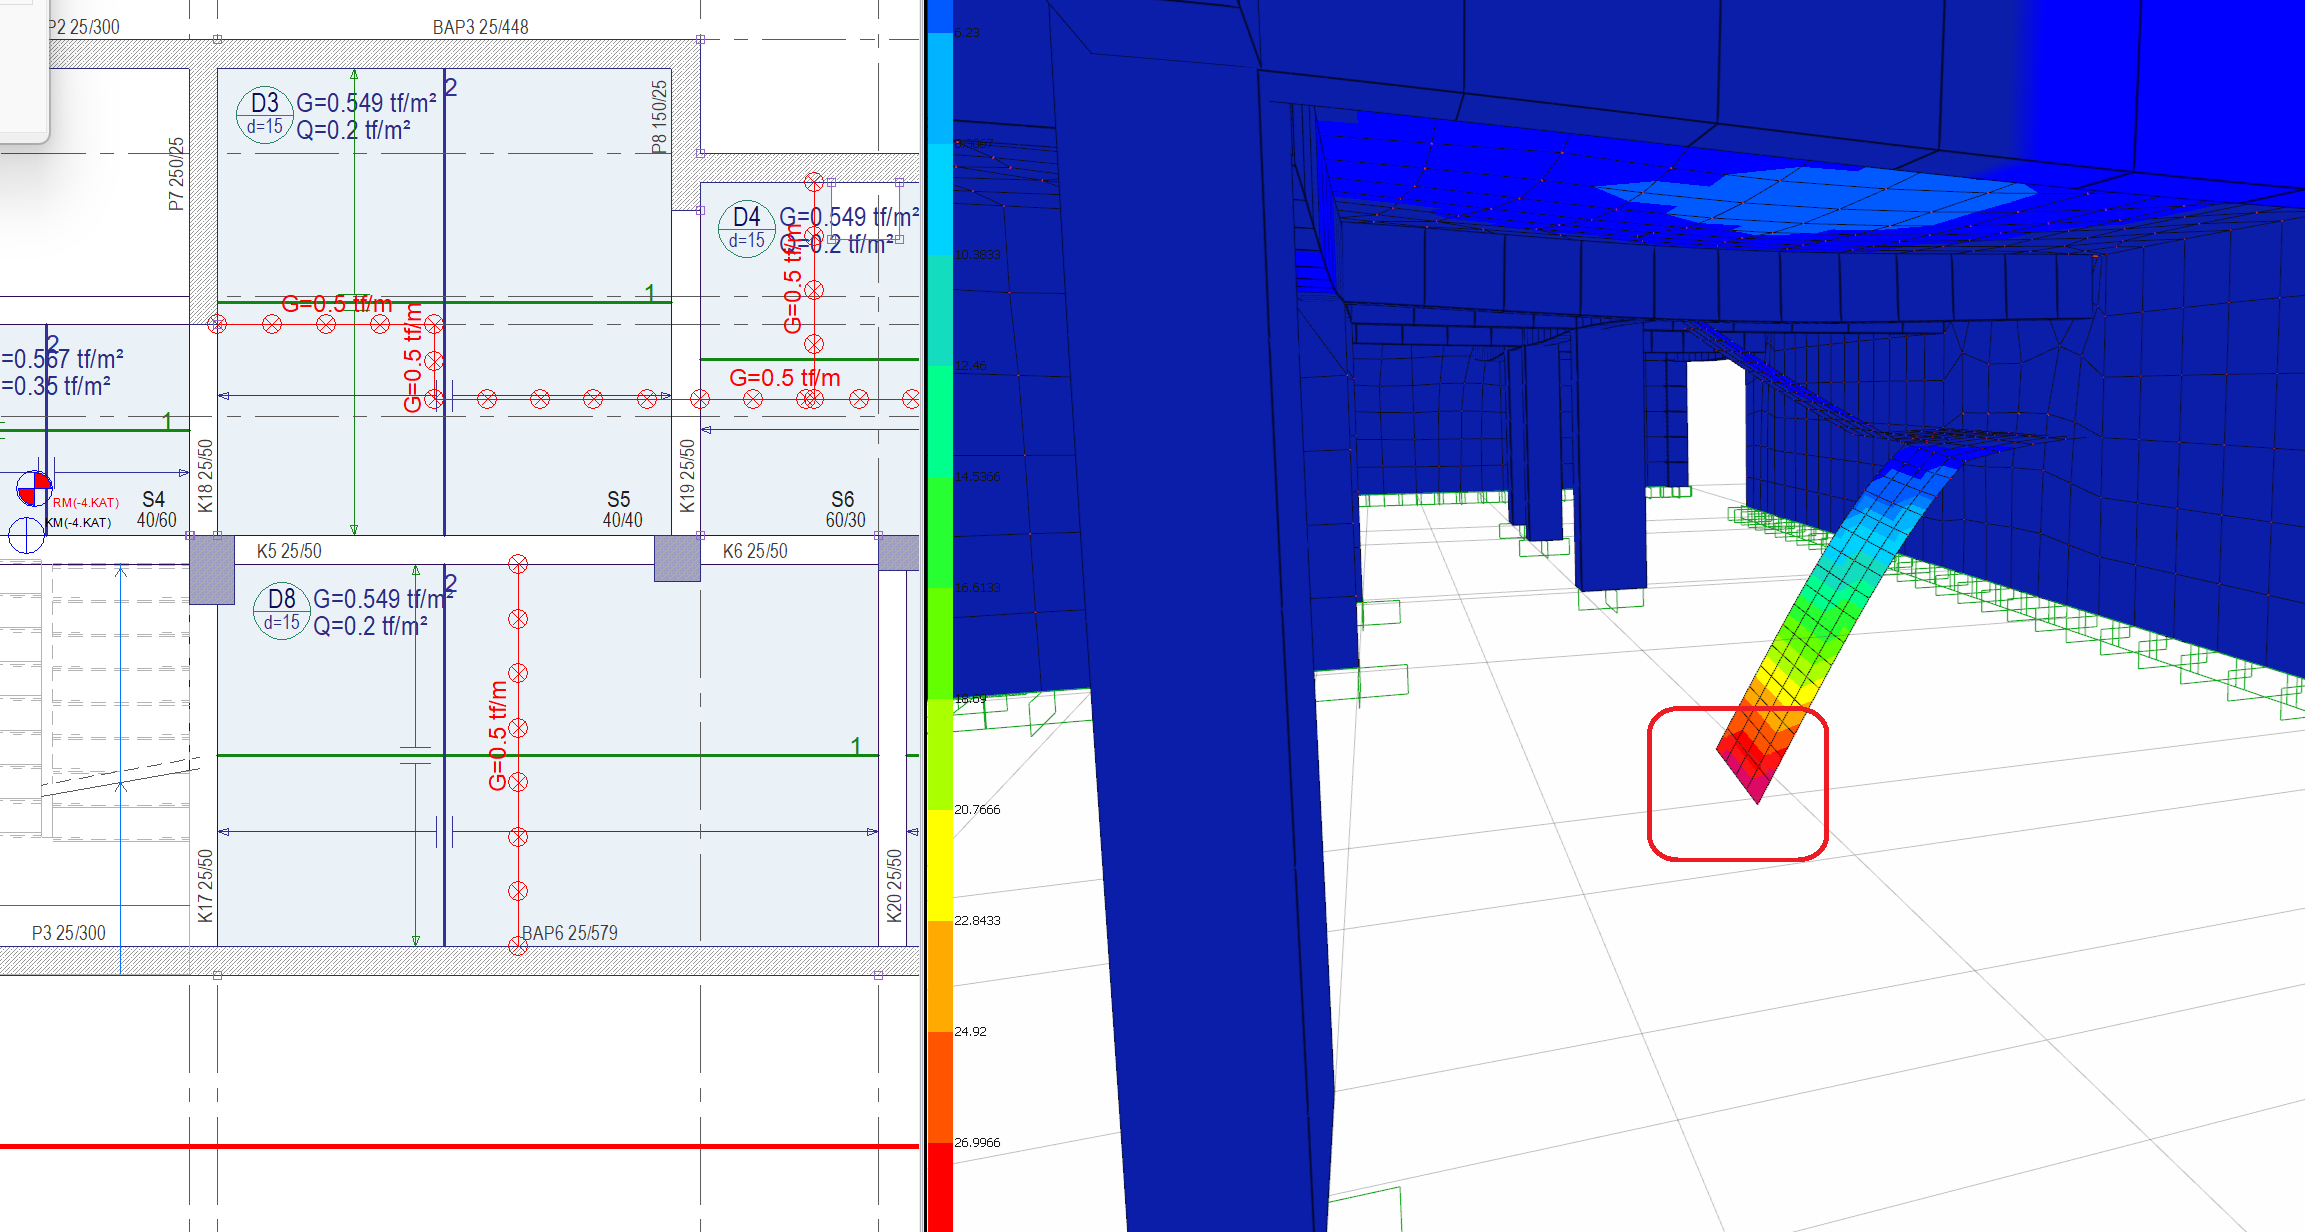This screenshot has width=2305, height=1232.
Task: Click D8 live load Q=0.2 tf/m²
Action: 370,626
